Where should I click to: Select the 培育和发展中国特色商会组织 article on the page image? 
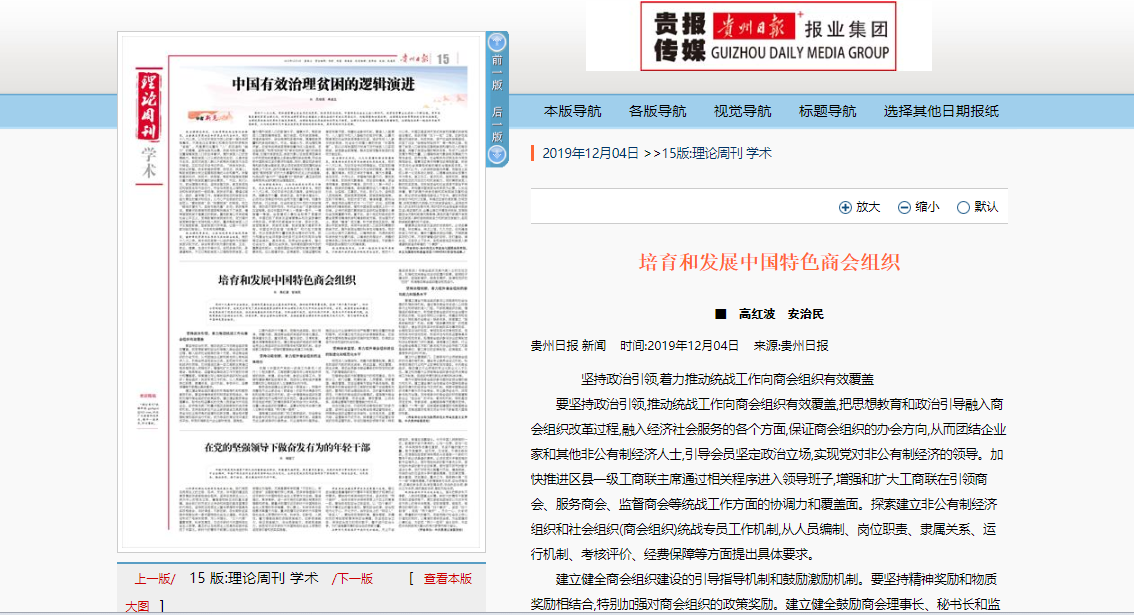[287, 279]
